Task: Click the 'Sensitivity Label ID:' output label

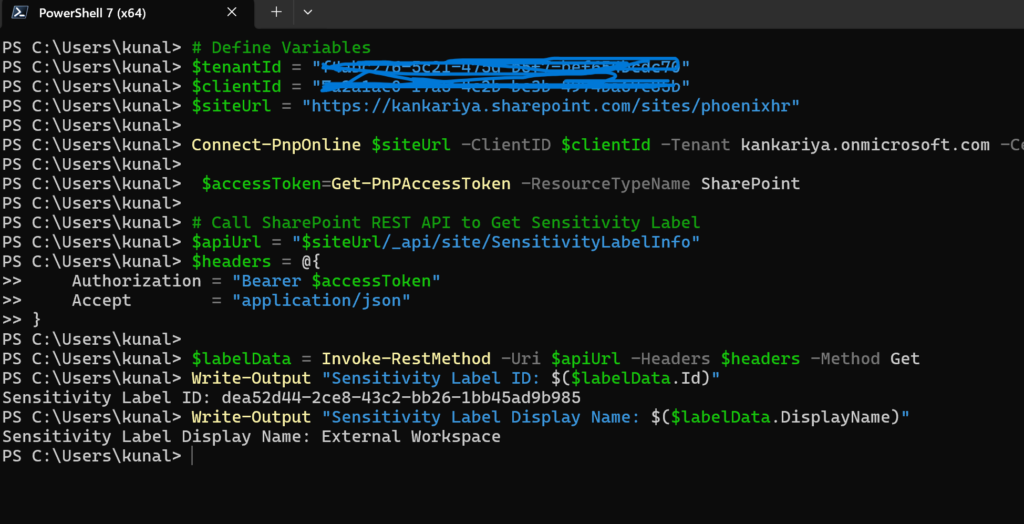Action: click(x=106, y=398)
